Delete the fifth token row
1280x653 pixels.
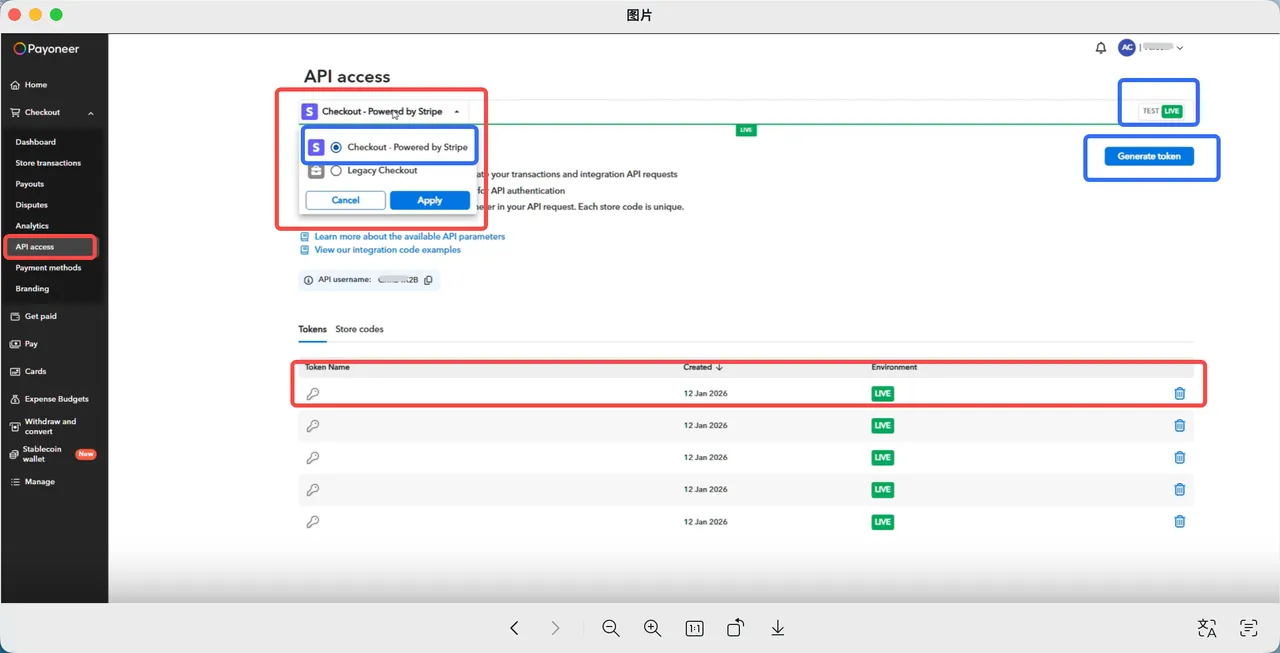click(x=1179, y=522)
